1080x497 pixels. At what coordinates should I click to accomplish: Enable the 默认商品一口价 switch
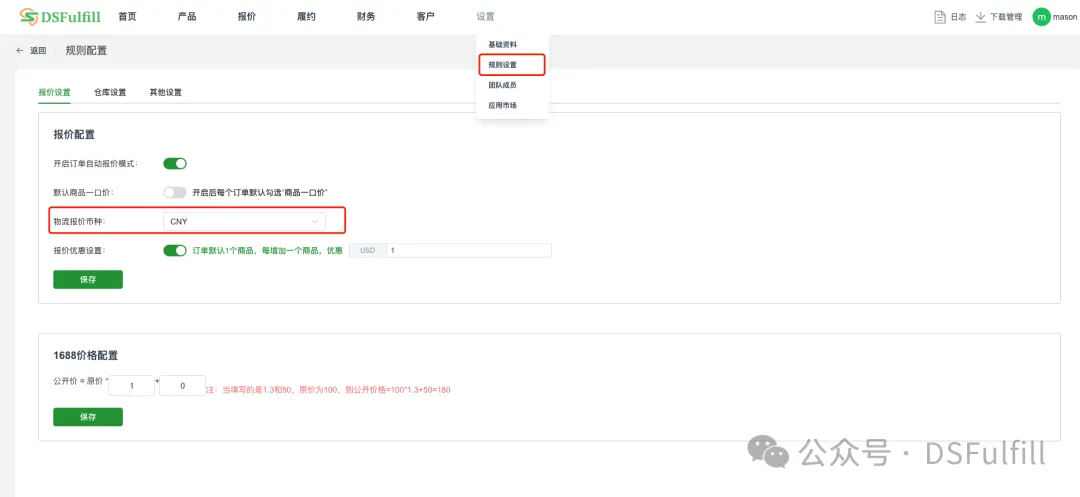[175, 192]
